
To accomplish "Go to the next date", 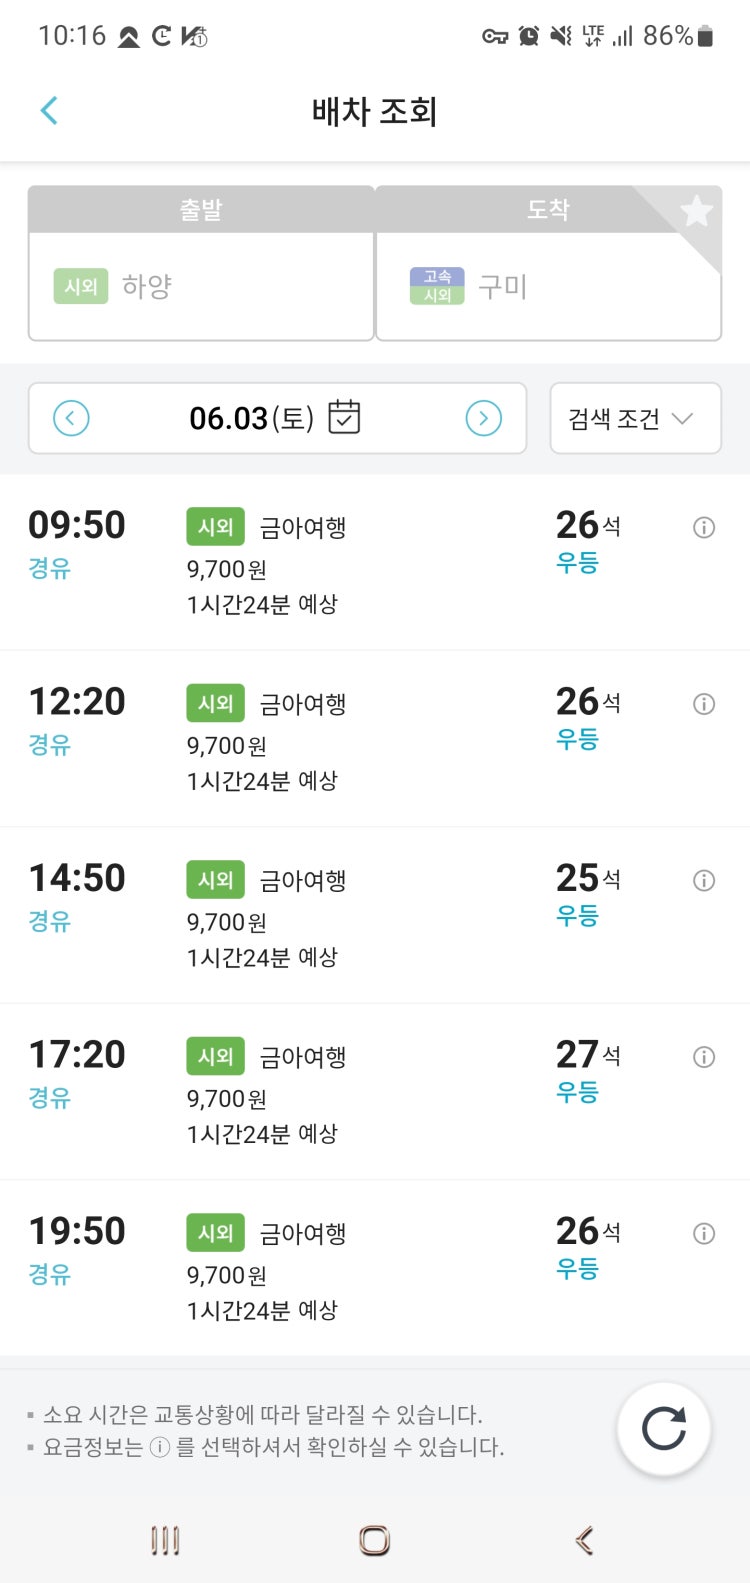I will (484, 418).
